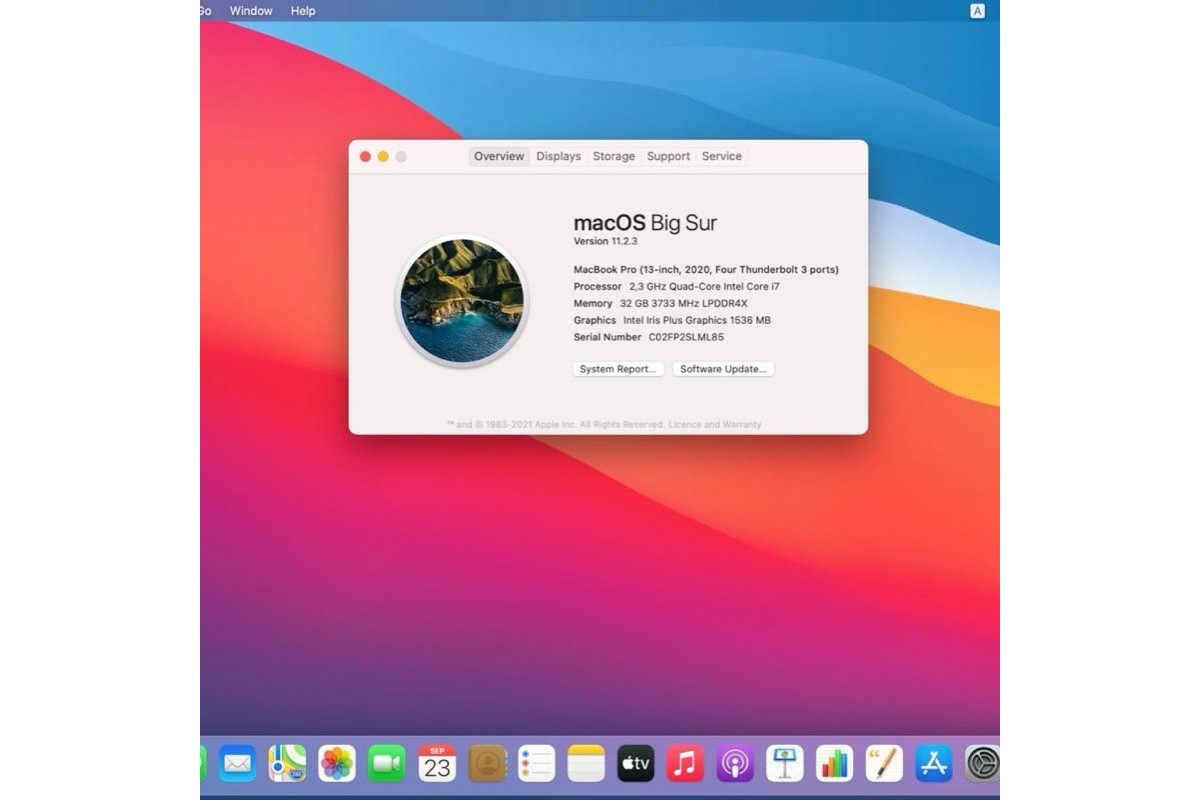Open the Window menu in menu bar
This screenshot has width=1200, height=800.
click(251, 11)
